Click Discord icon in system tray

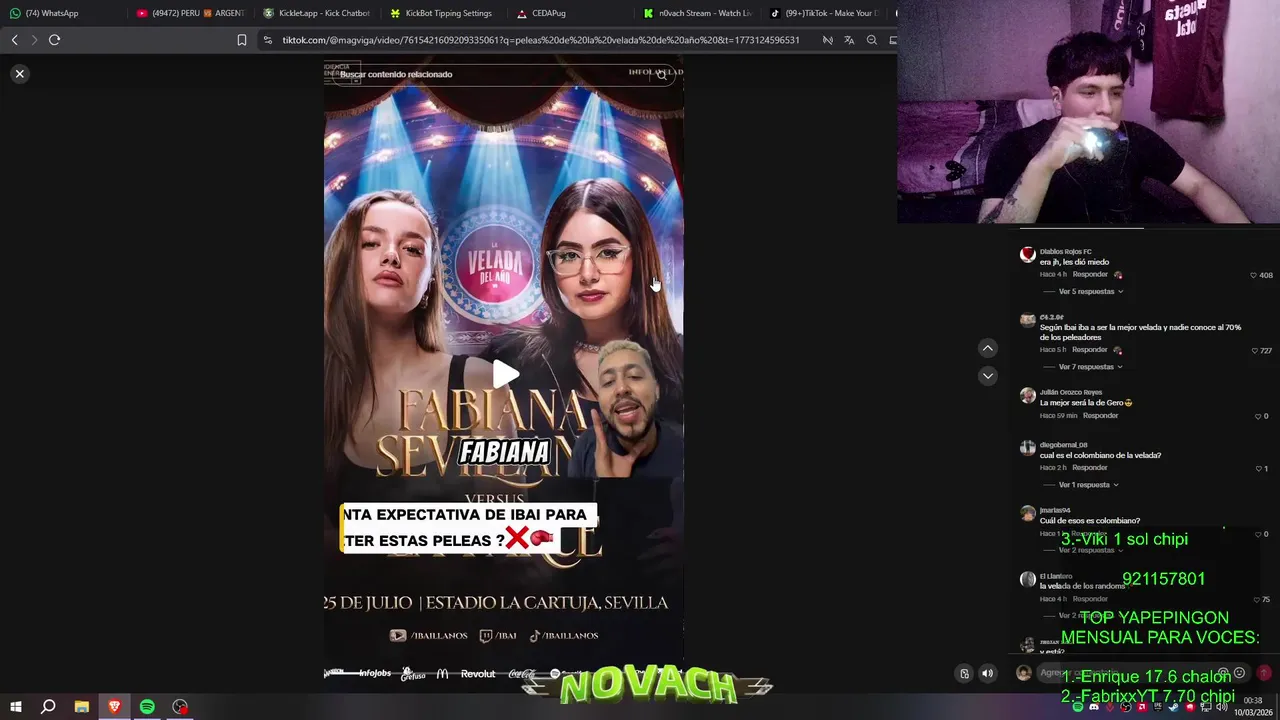1094,707
